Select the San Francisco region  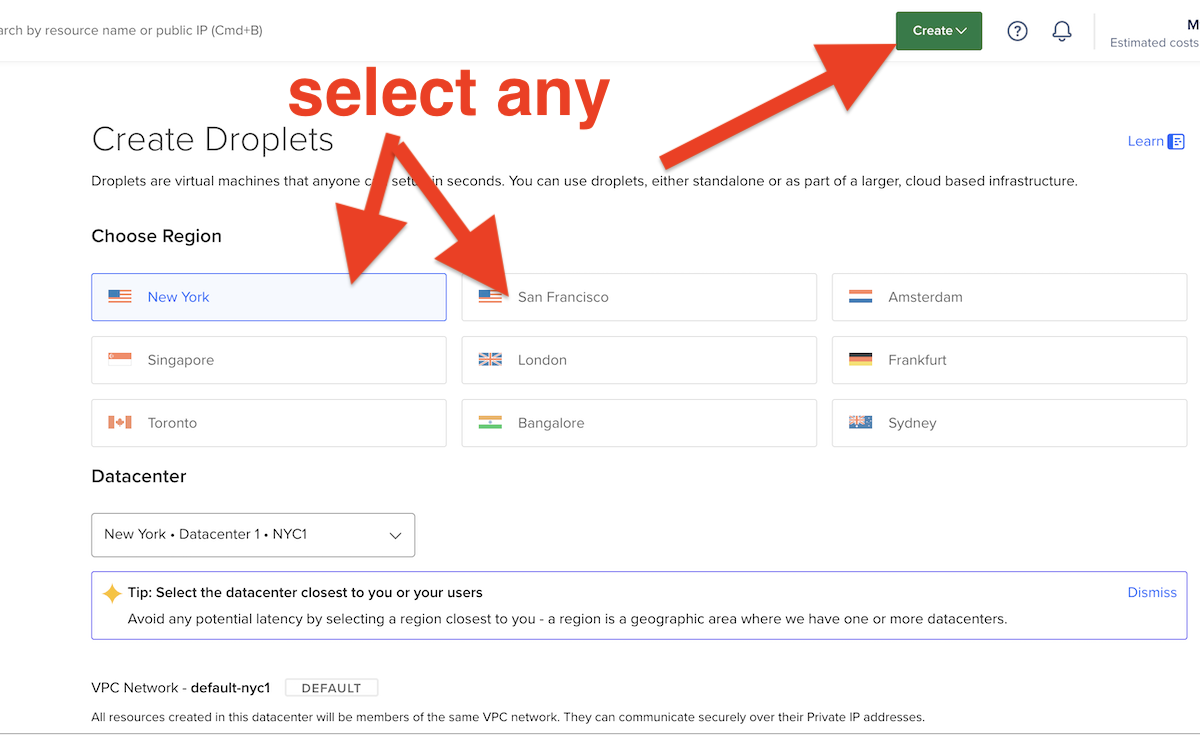pyautogui.click(x=638, y=297)
